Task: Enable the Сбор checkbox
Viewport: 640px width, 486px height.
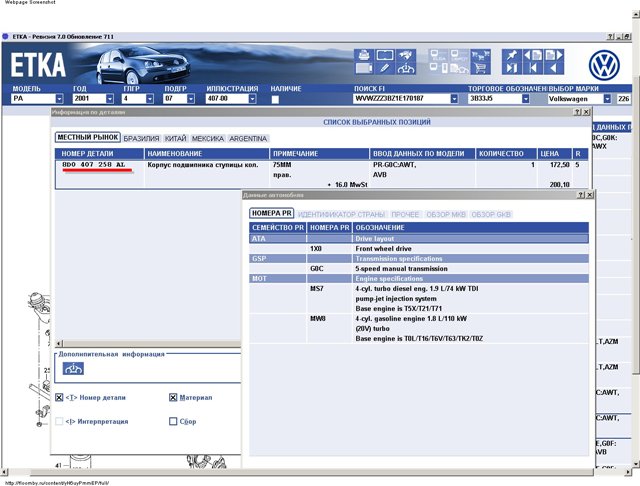Action: click(x=173, y=421)
